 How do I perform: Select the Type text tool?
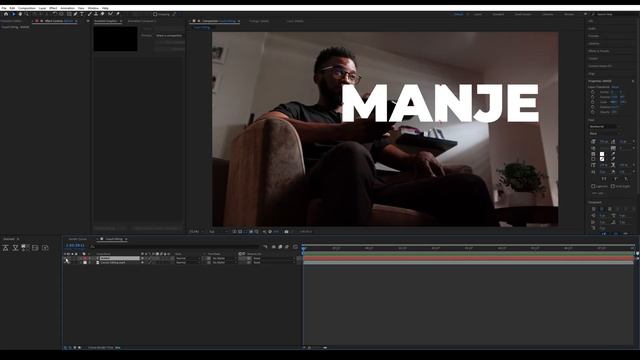tap(82, 14)
